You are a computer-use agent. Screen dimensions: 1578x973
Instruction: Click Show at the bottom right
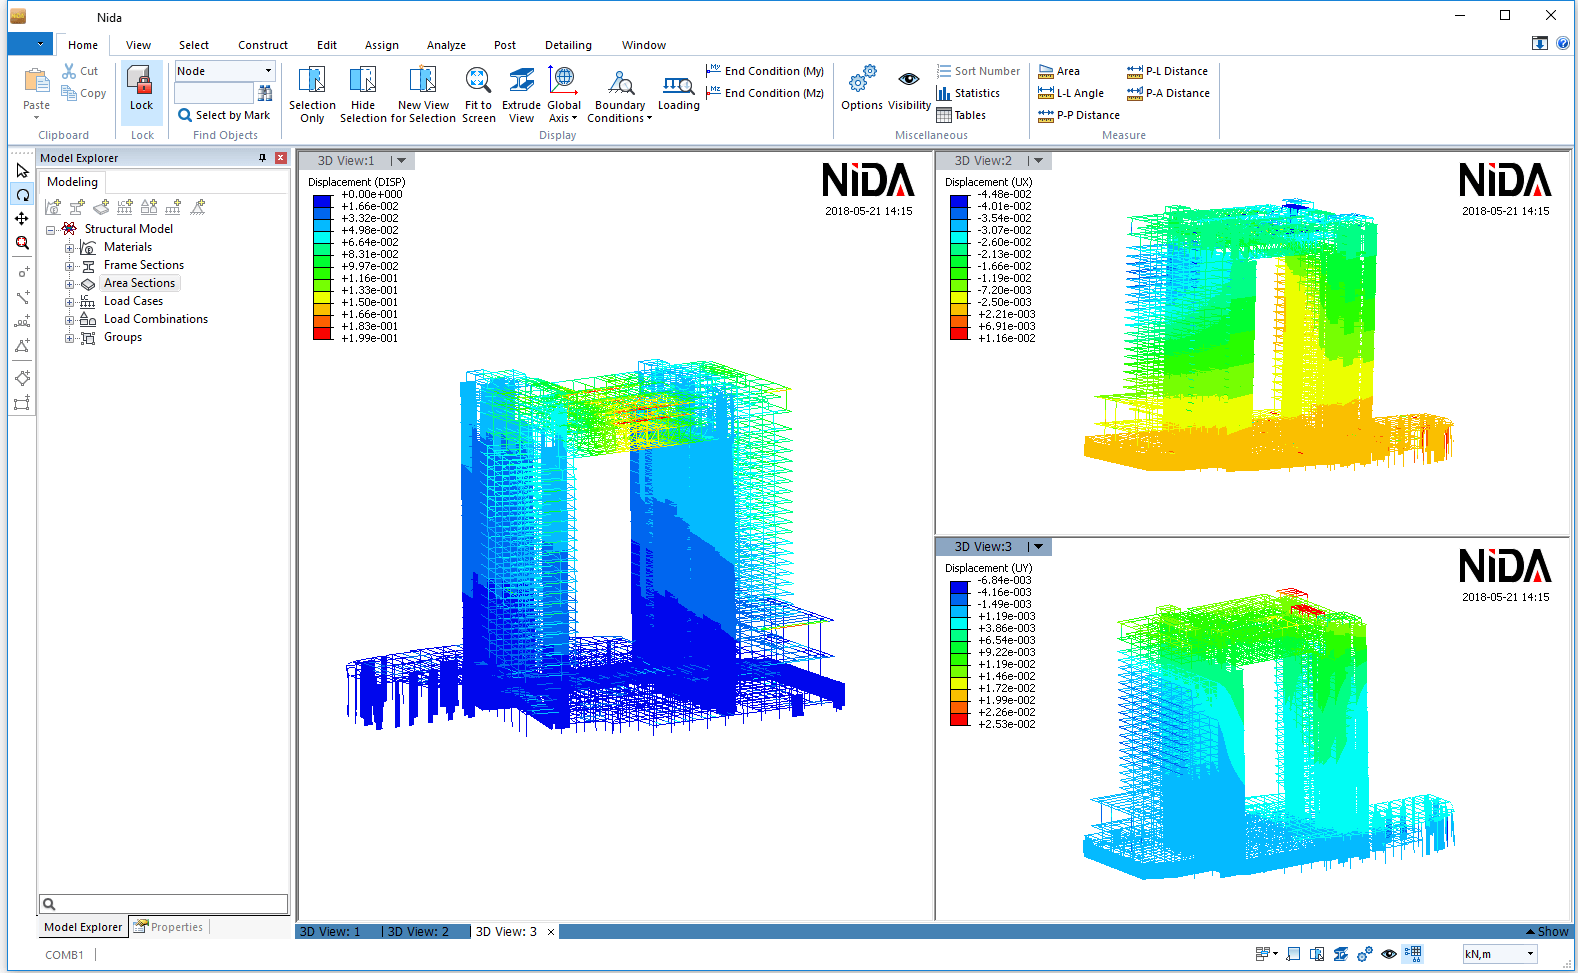click(1547, 932)
